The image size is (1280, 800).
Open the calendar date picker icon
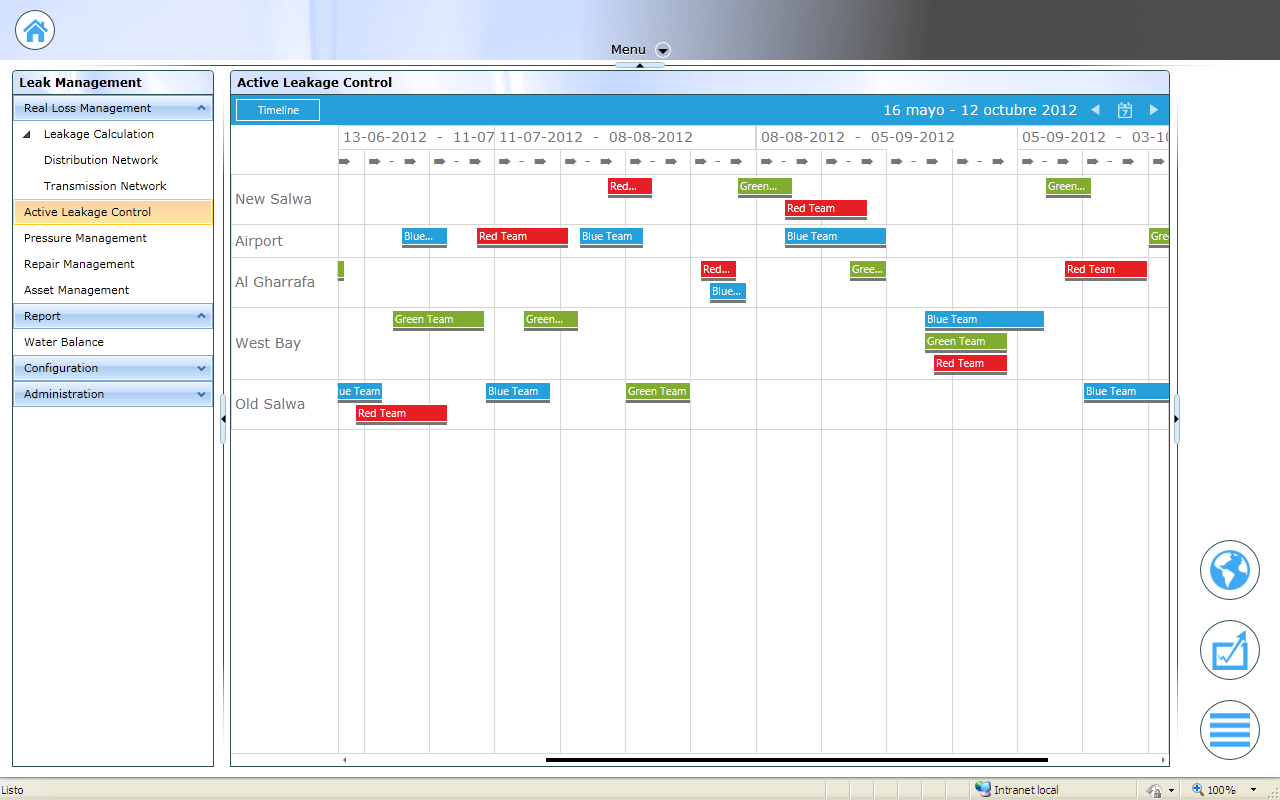(1125, 110)
